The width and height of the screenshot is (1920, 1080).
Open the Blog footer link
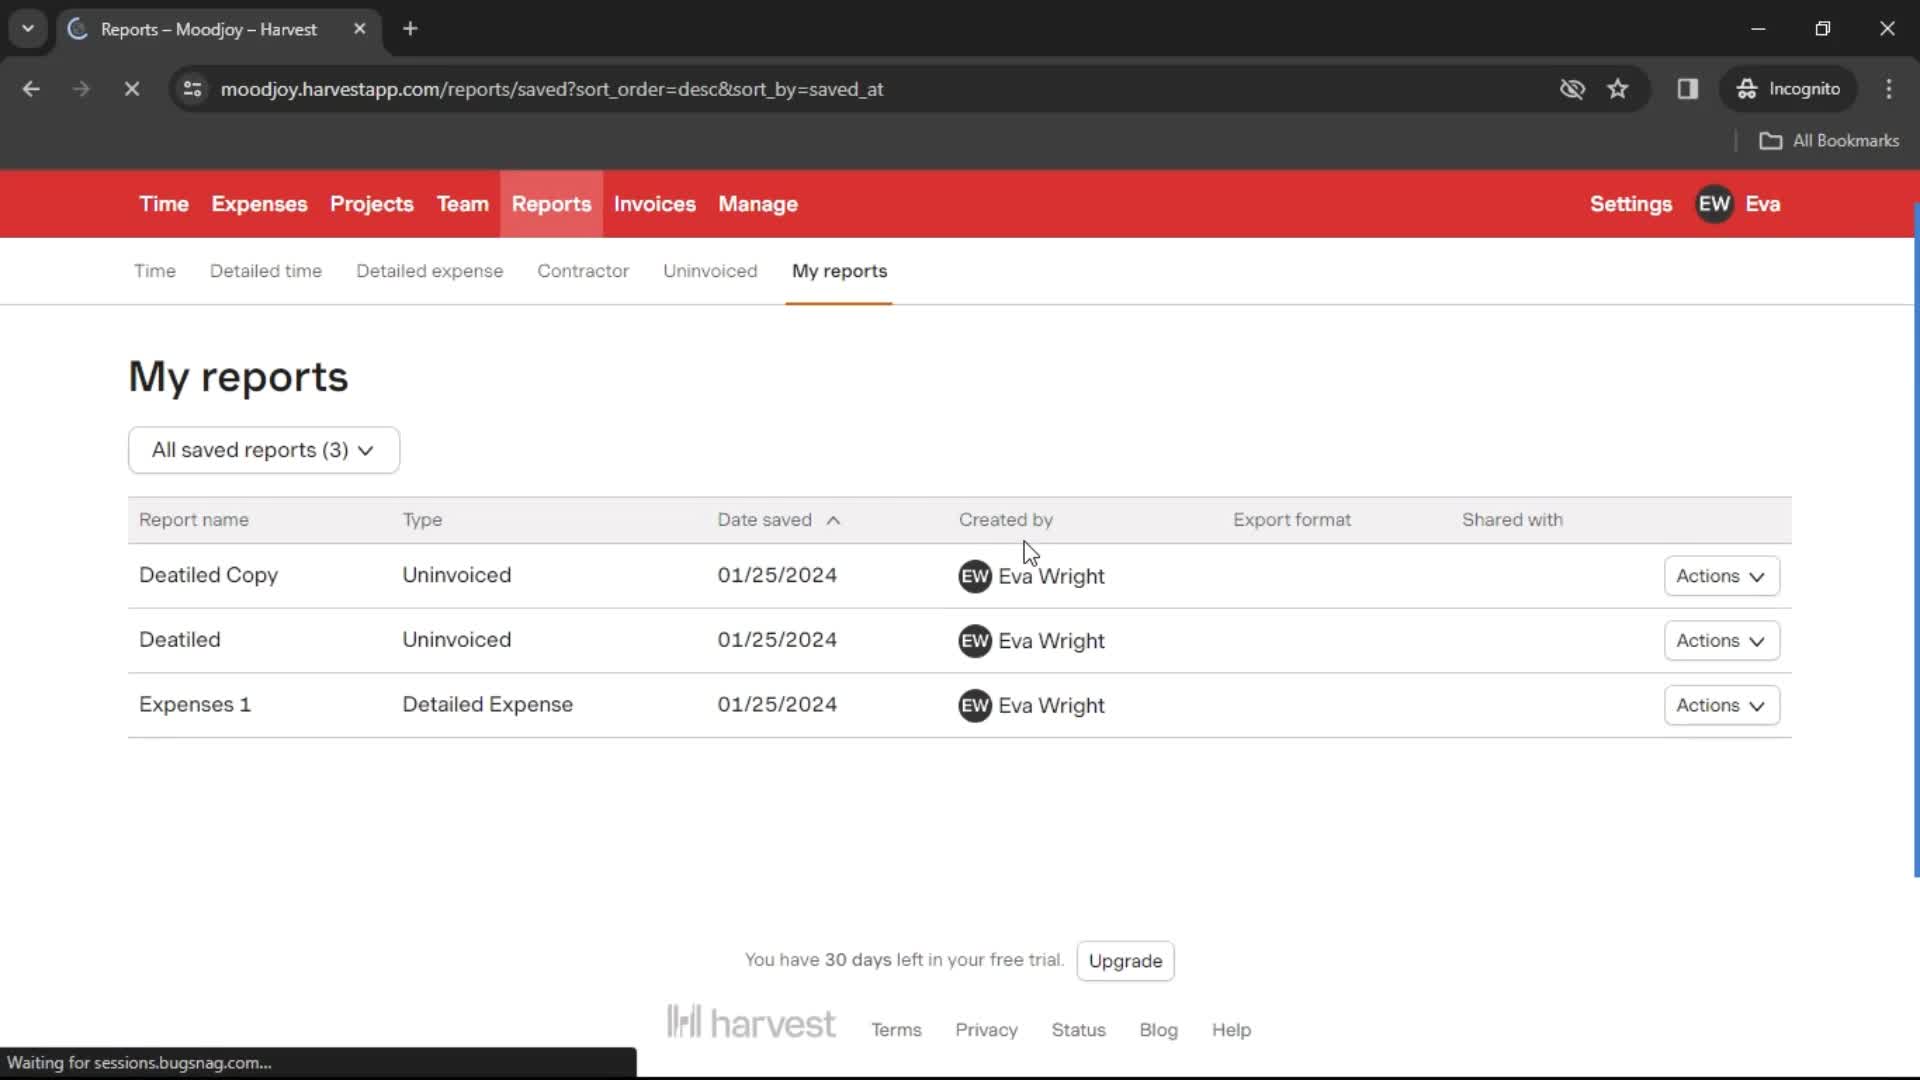tap(1158, 1030)
